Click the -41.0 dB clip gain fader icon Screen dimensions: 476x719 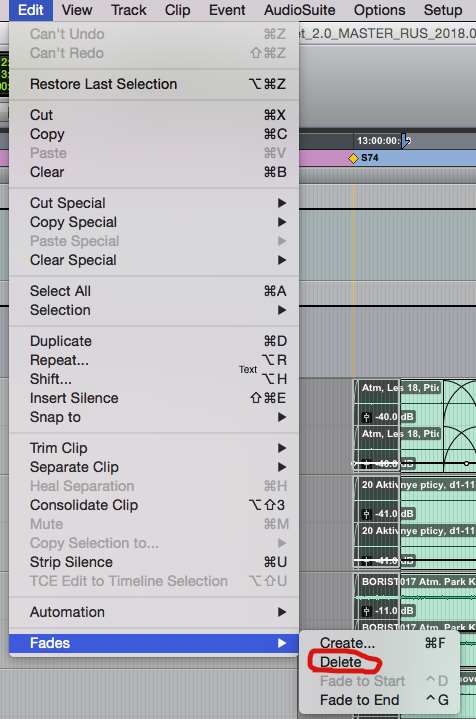click(366, 514)
